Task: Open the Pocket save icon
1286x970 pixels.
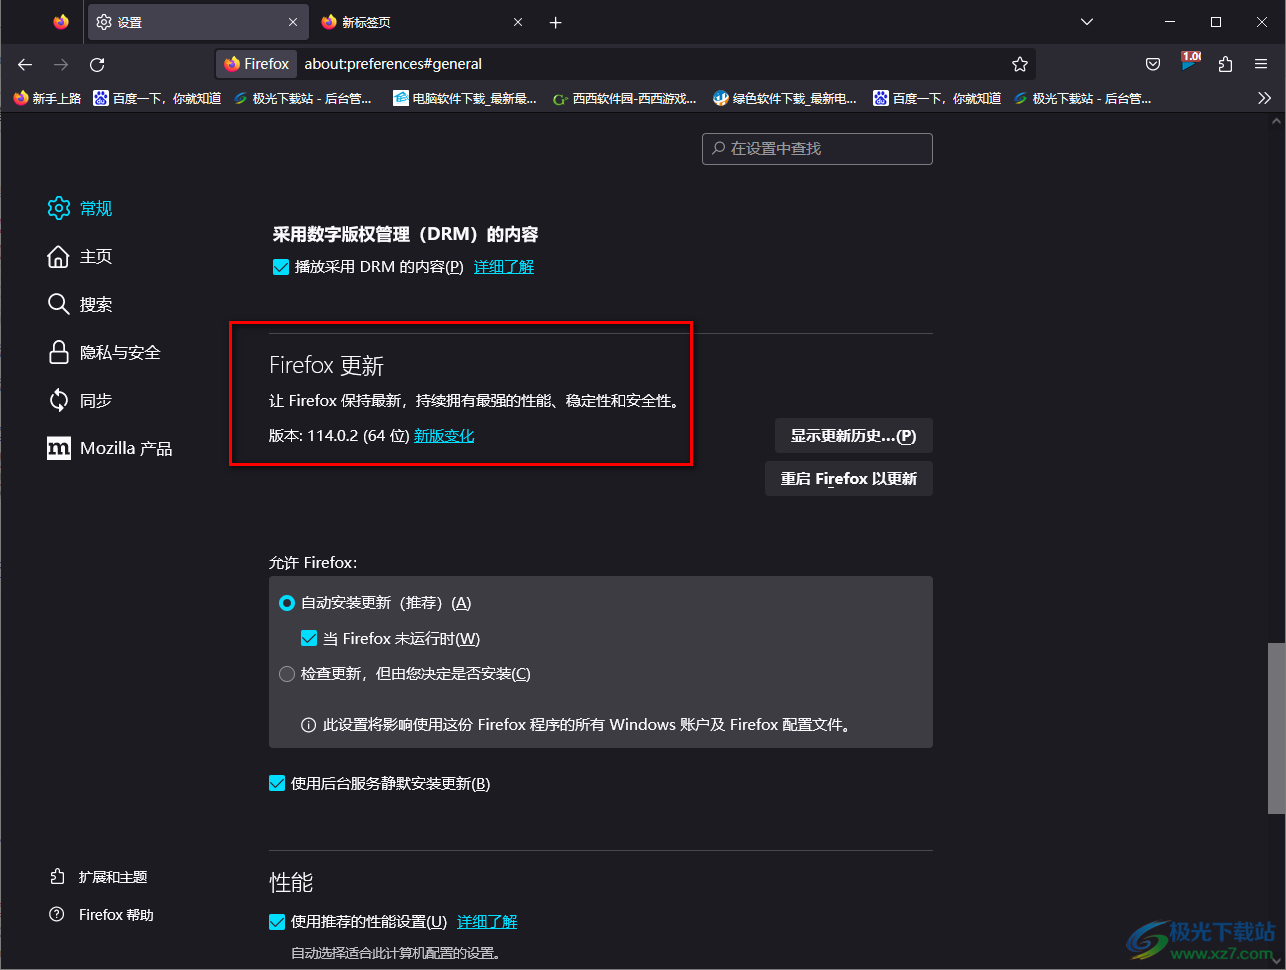Action: click(1153, 64)
